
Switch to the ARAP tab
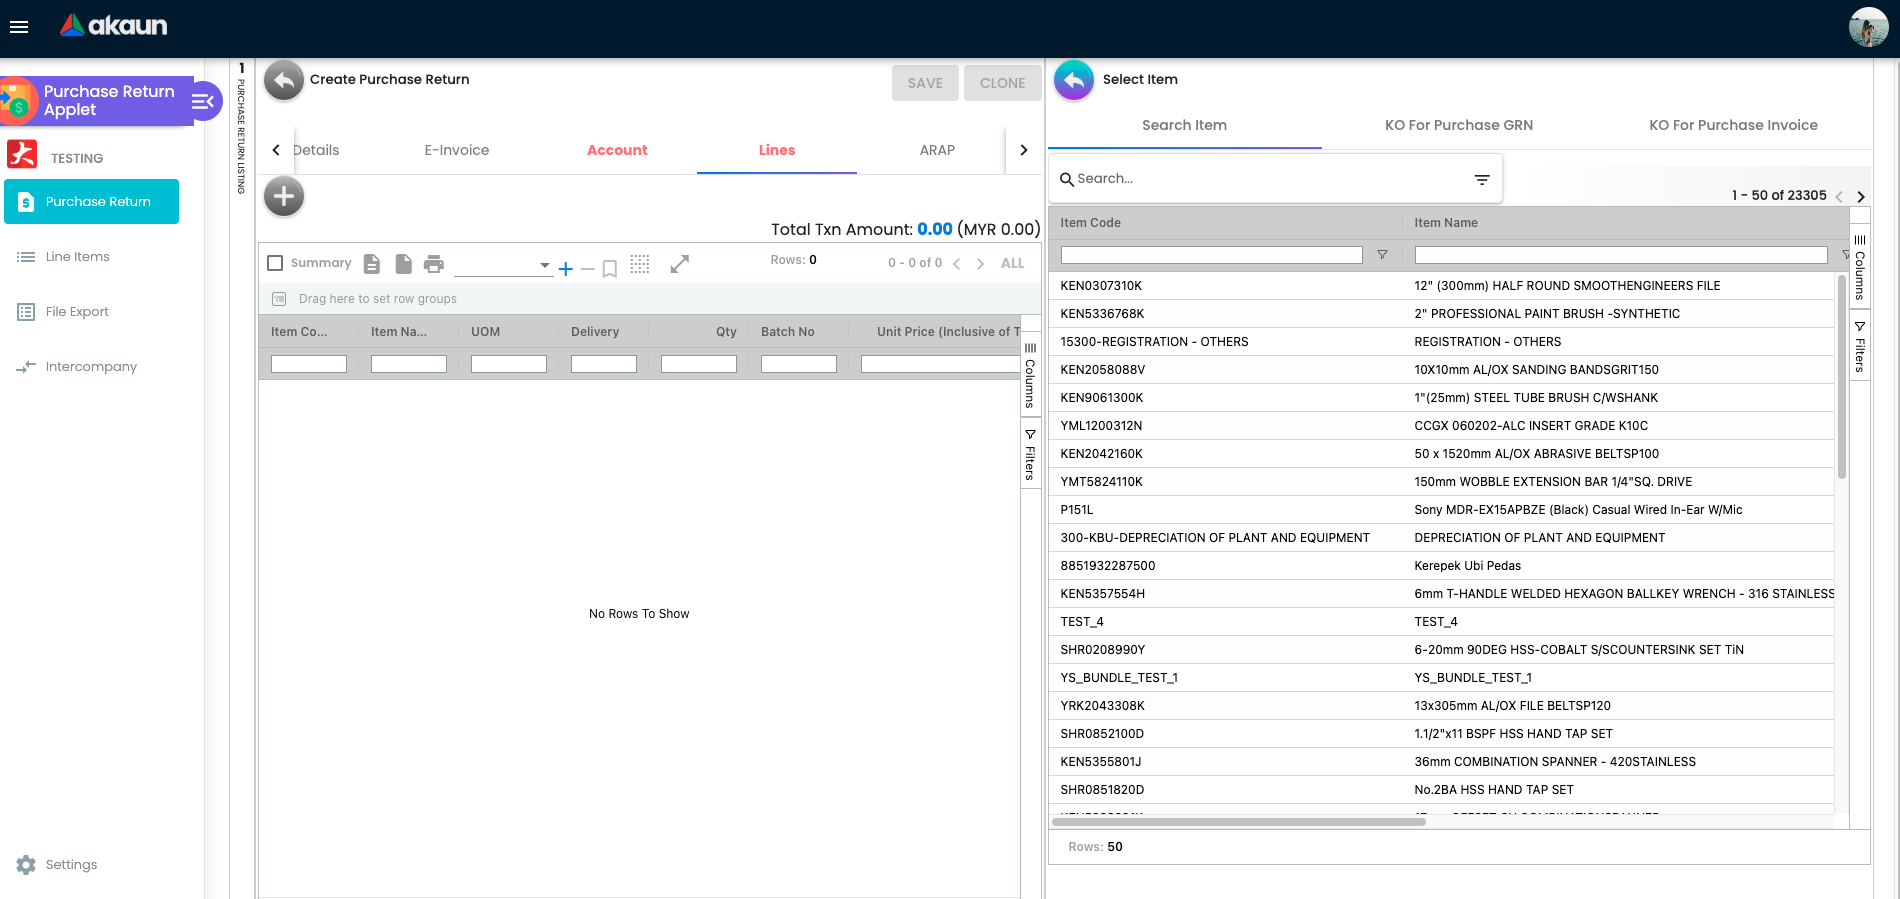point(937,150)
